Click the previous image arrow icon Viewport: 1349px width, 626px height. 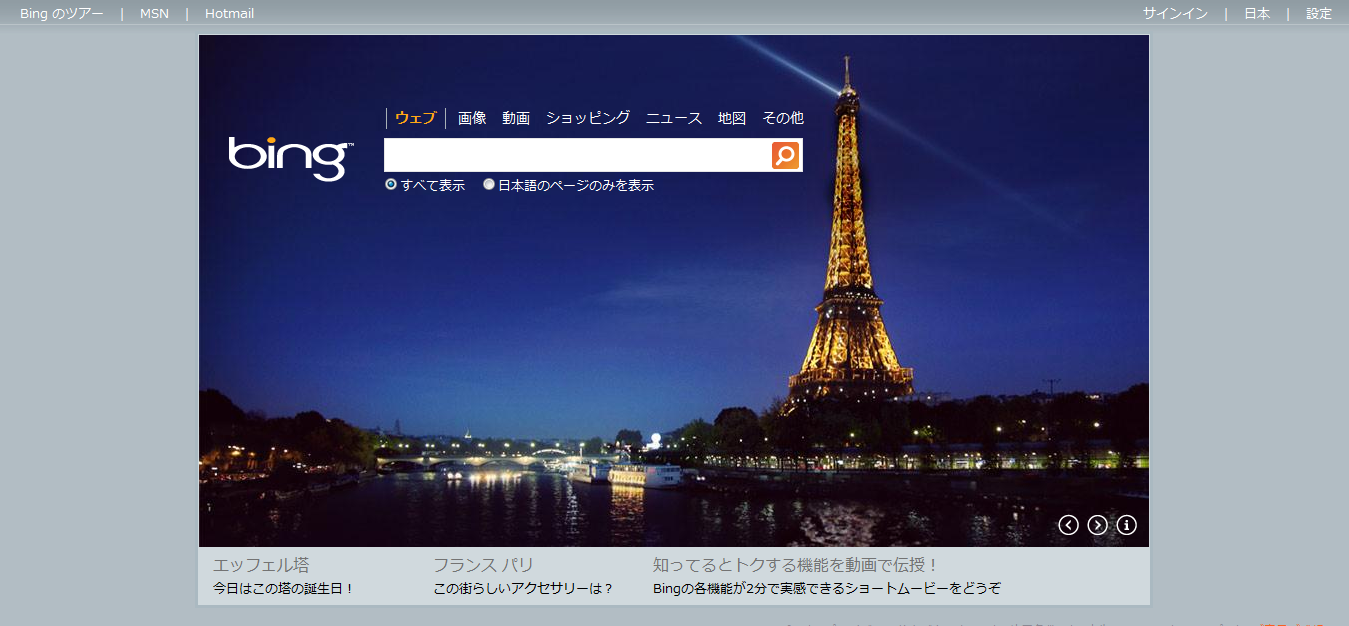pyautogui.click(x=1068, y=525)
